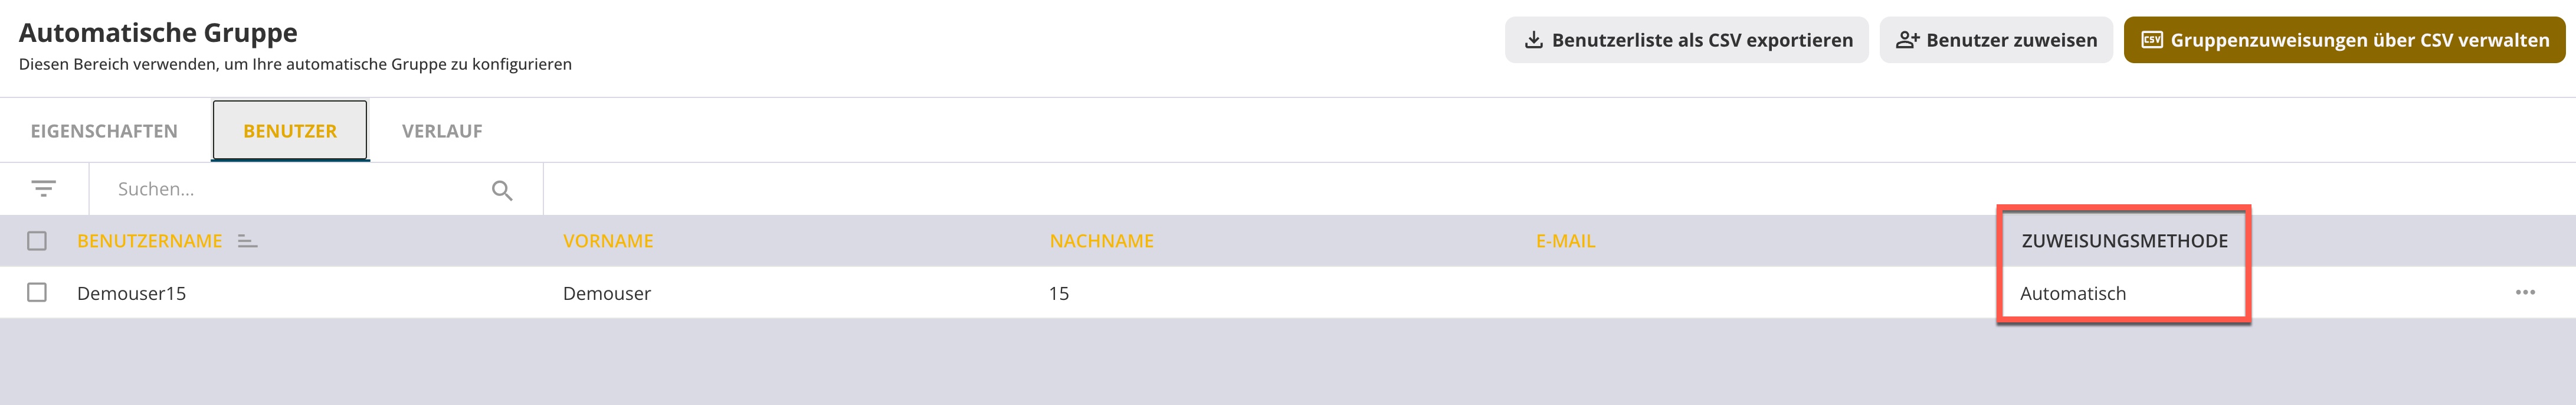Click the filter lines icon
Image resolution: width=2576 pixels, height=405 pixels.
(x=43, y=189)
